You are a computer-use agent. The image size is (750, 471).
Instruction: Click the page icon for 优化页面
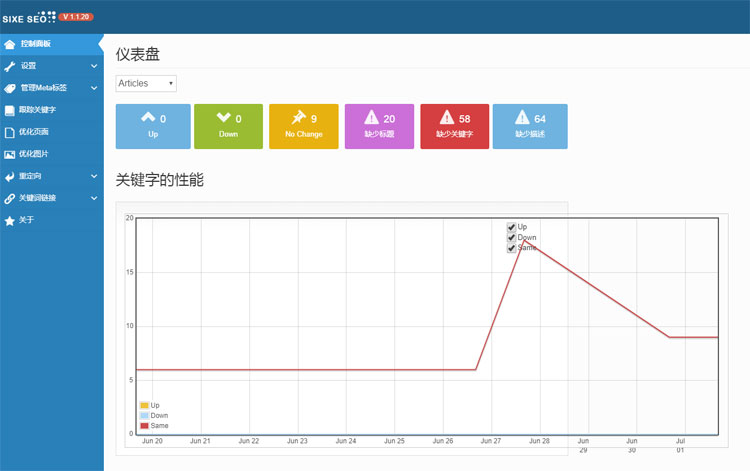click(10, 132)
